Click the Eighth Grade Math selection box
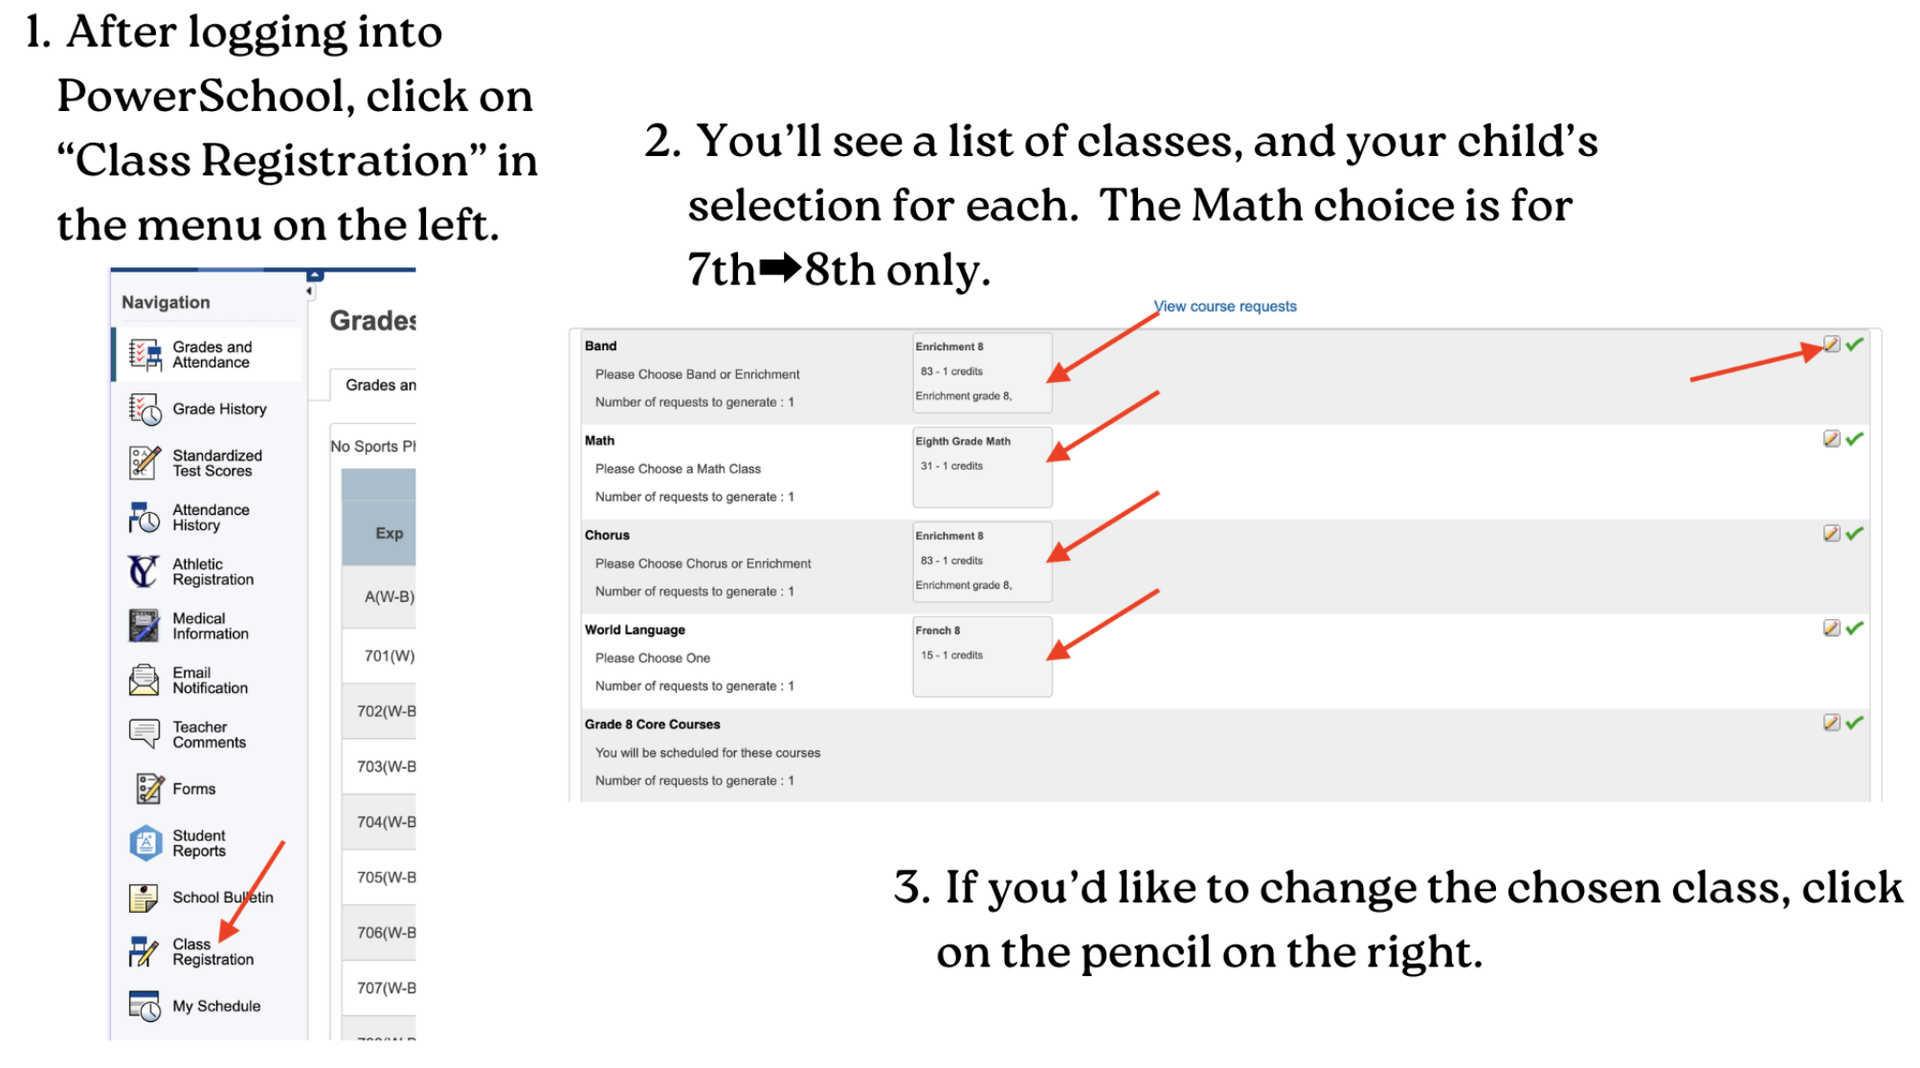This screenshot has height=1068, width=1920. 981,467
